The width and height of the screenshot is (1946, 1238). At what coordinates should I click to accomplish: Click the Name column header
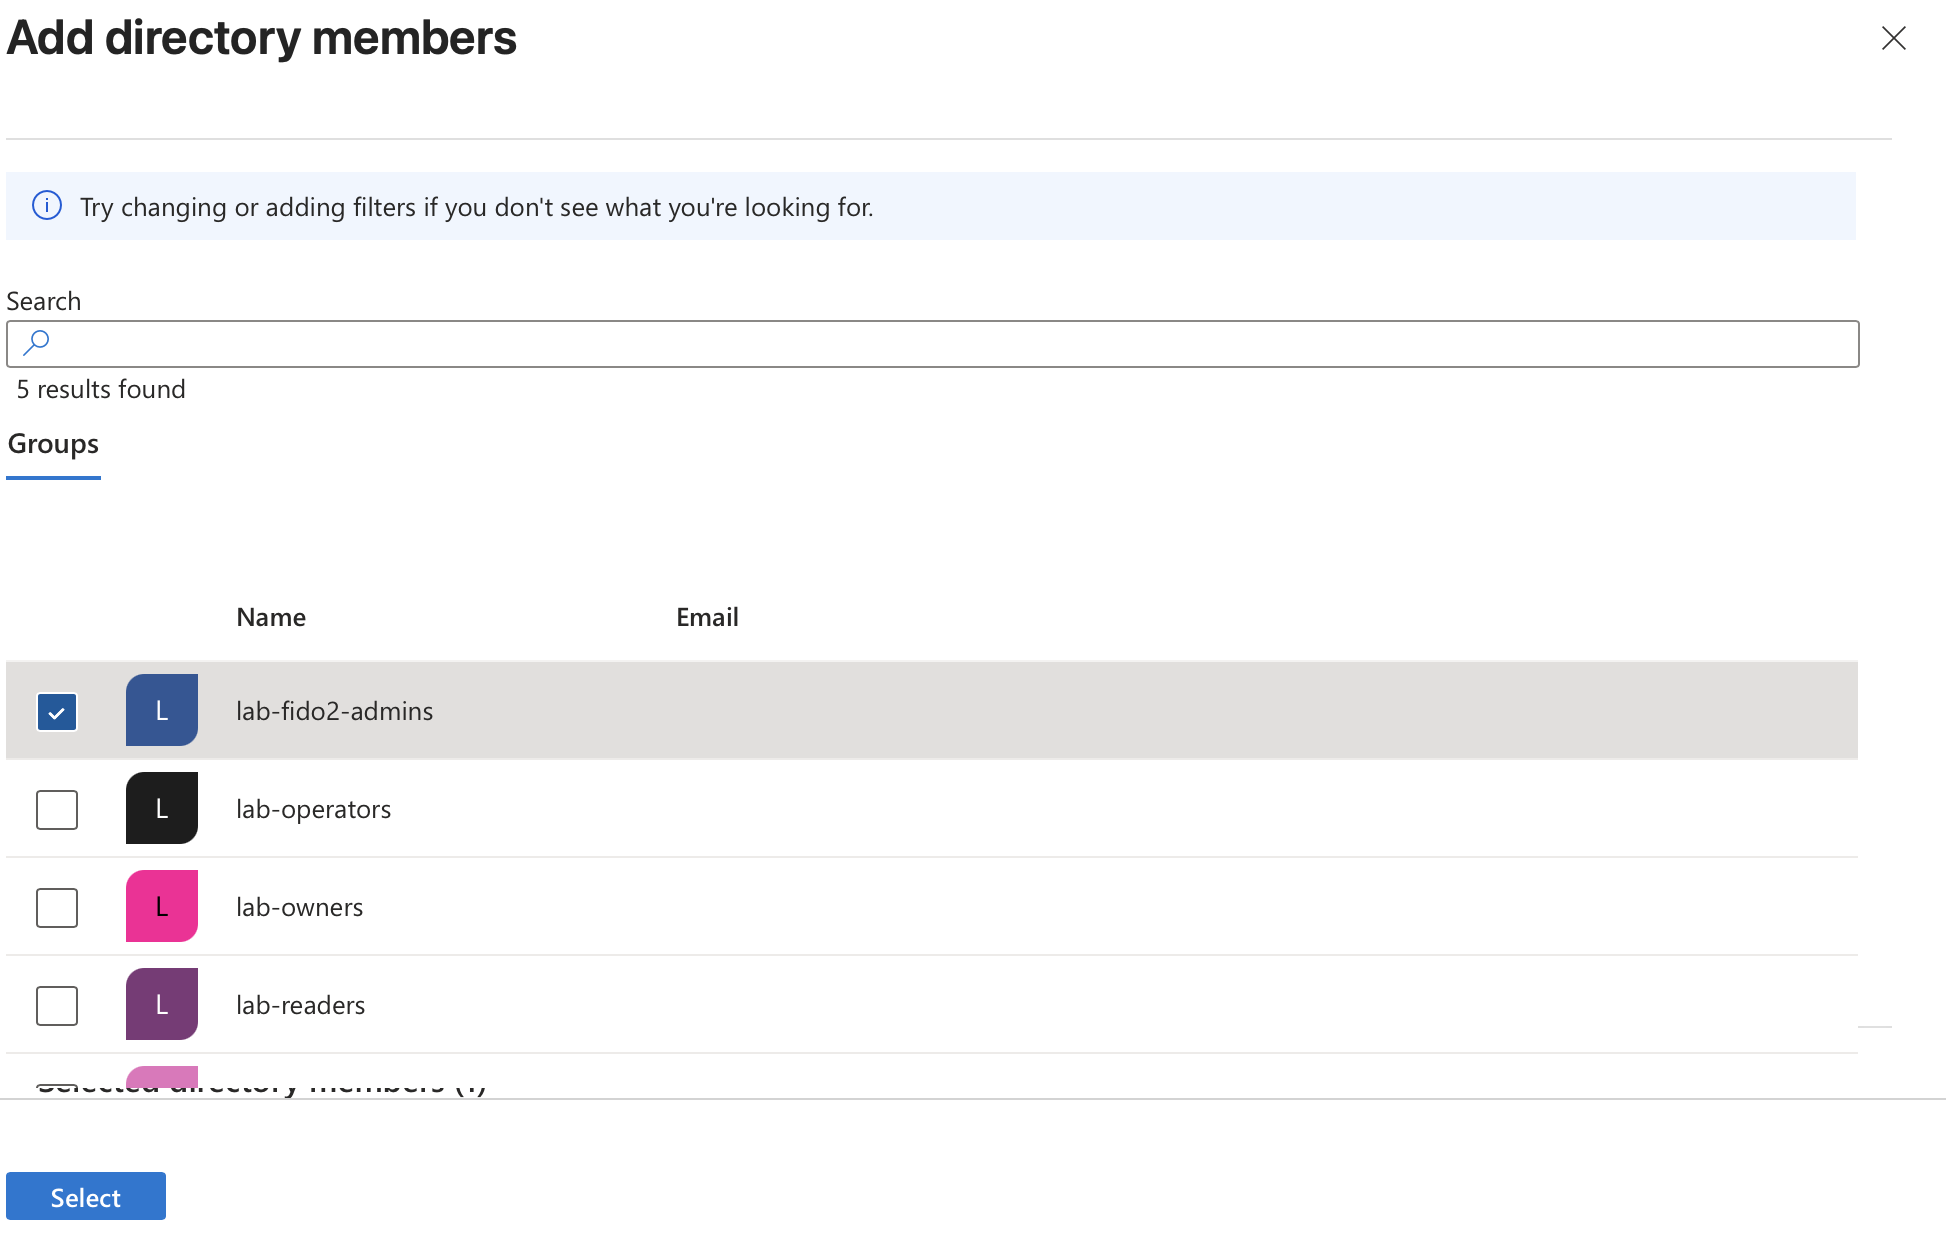(271, 617)
